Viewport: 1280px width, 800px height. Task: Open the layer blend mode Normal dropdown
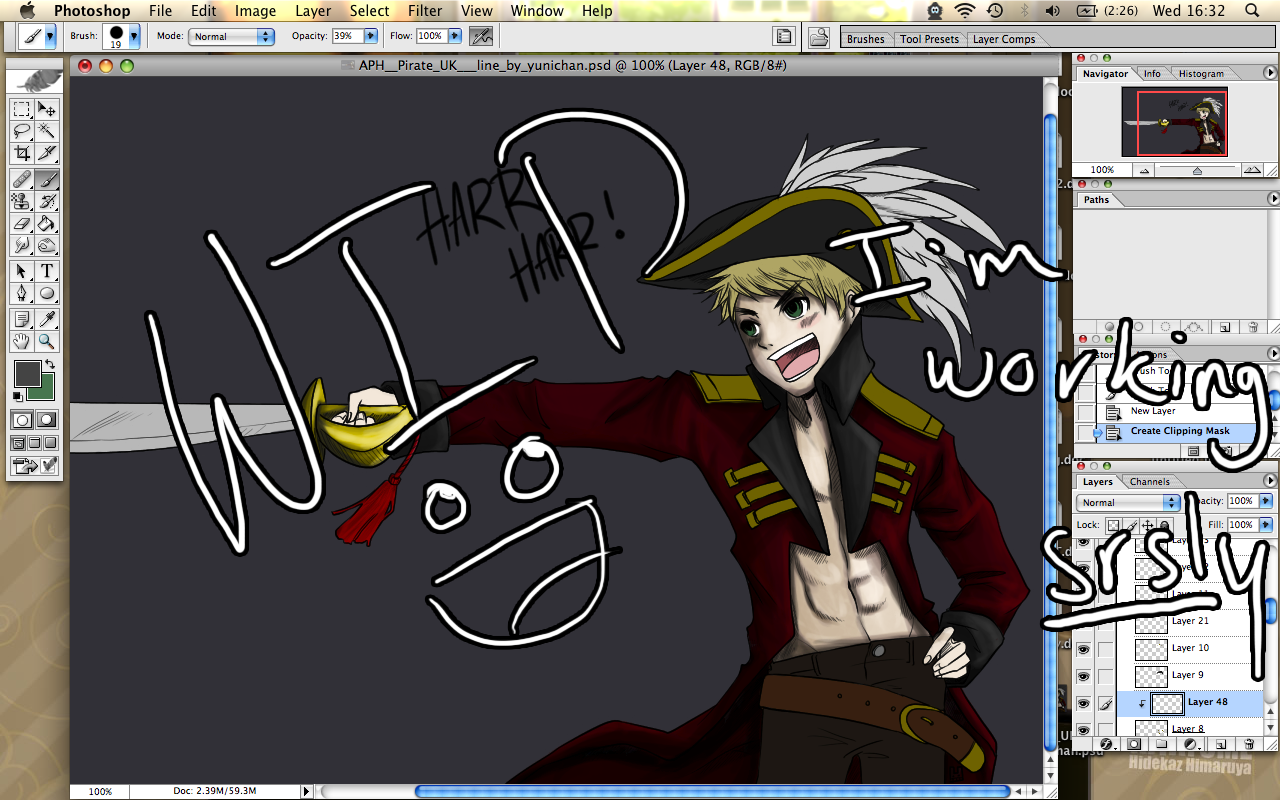(1128, 502)
